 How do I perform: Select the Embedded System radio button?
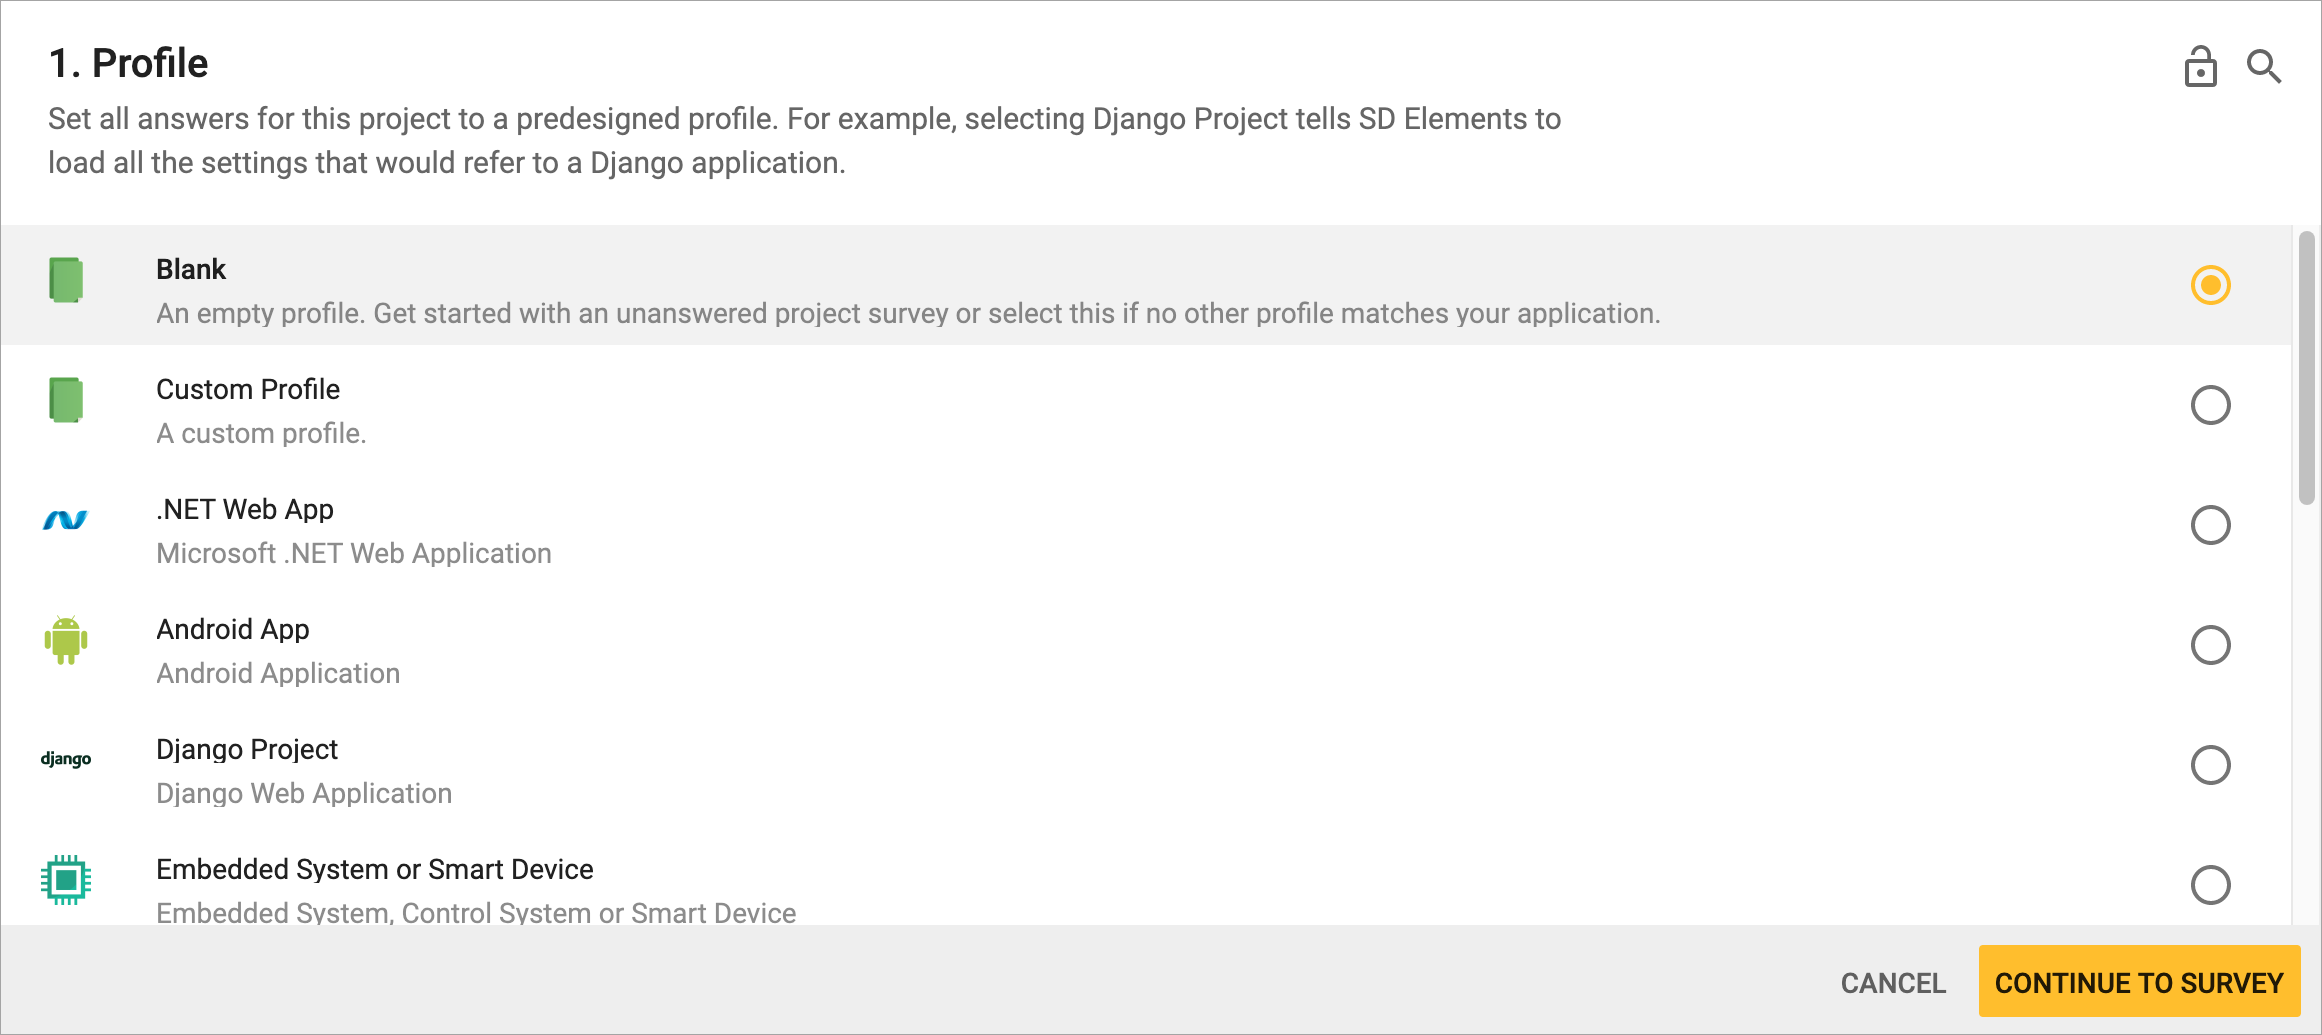[2211, 885]
